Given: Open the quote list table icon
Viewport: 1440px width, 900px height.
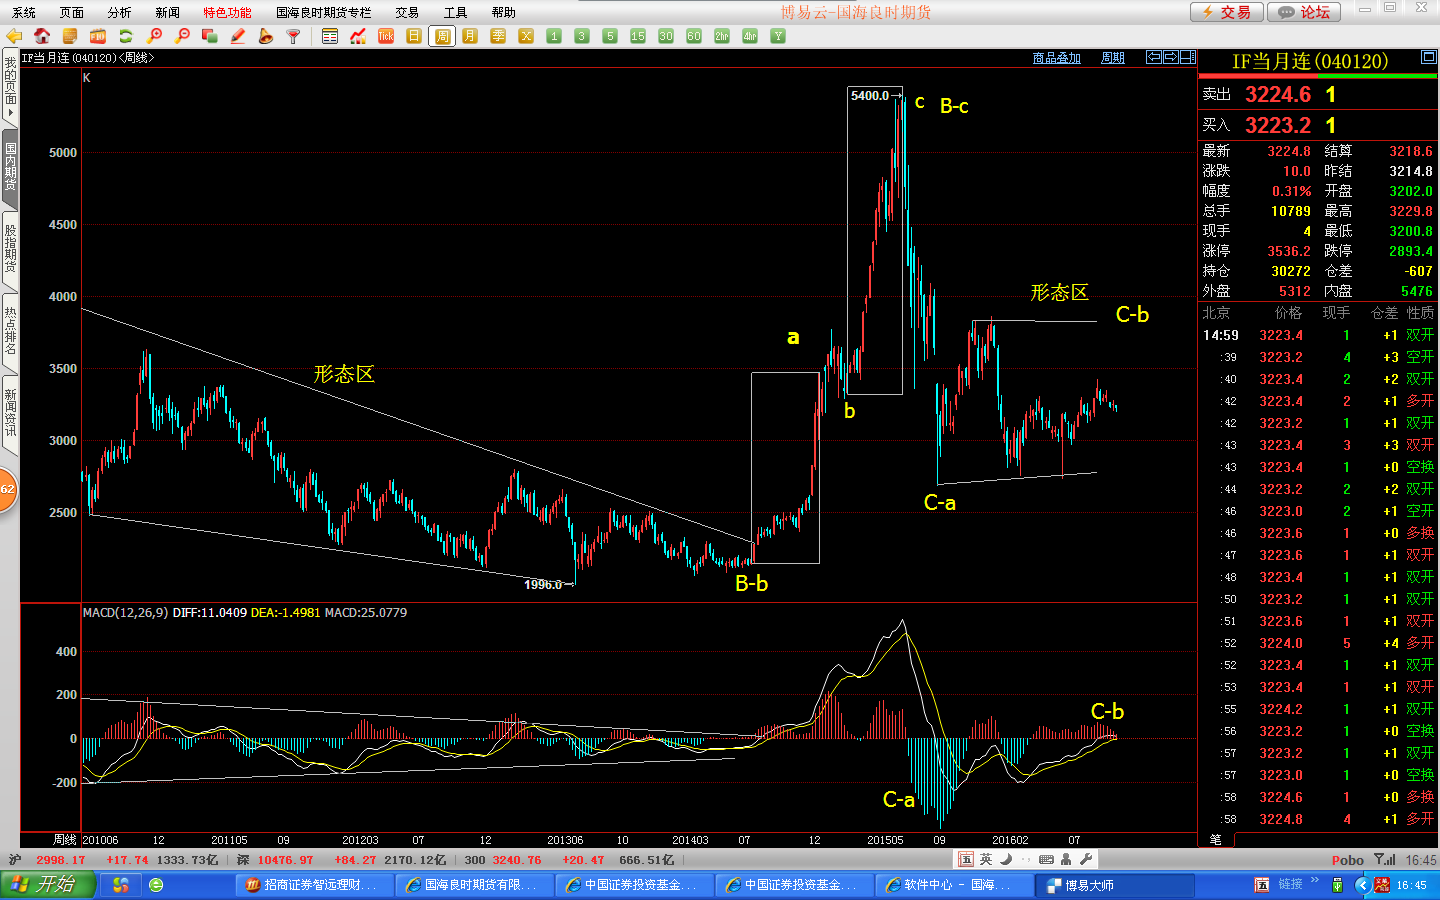Looking at the screenshot, I should click(x=330, y=36).
